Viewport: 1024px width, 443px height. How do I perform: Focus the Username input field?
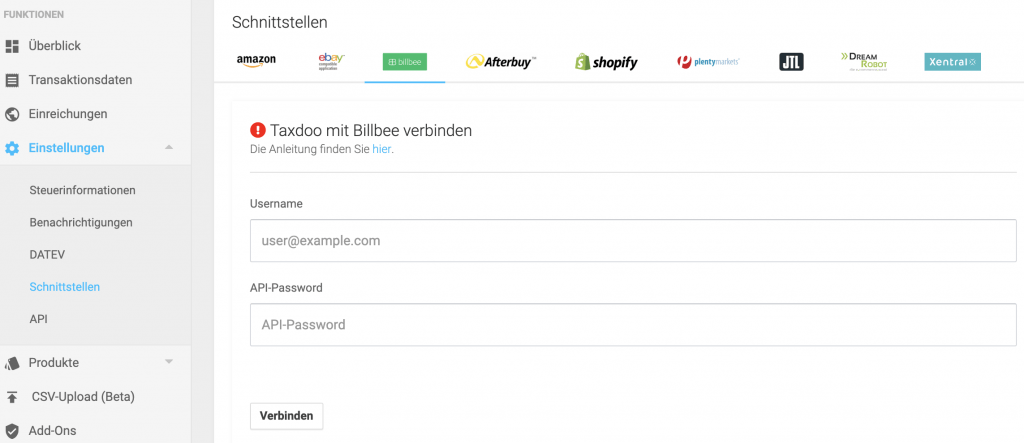click(x=633, y=240)
